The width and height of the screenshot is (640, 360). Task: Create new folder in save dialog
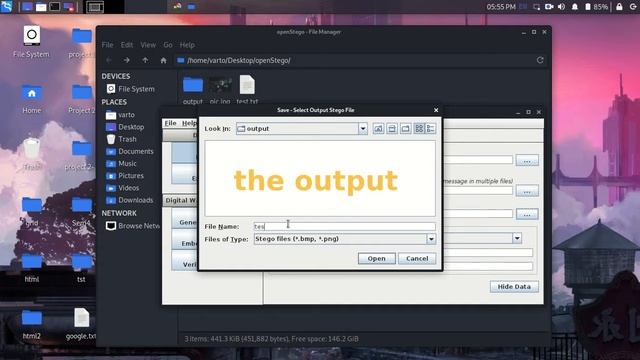[405, 129]
